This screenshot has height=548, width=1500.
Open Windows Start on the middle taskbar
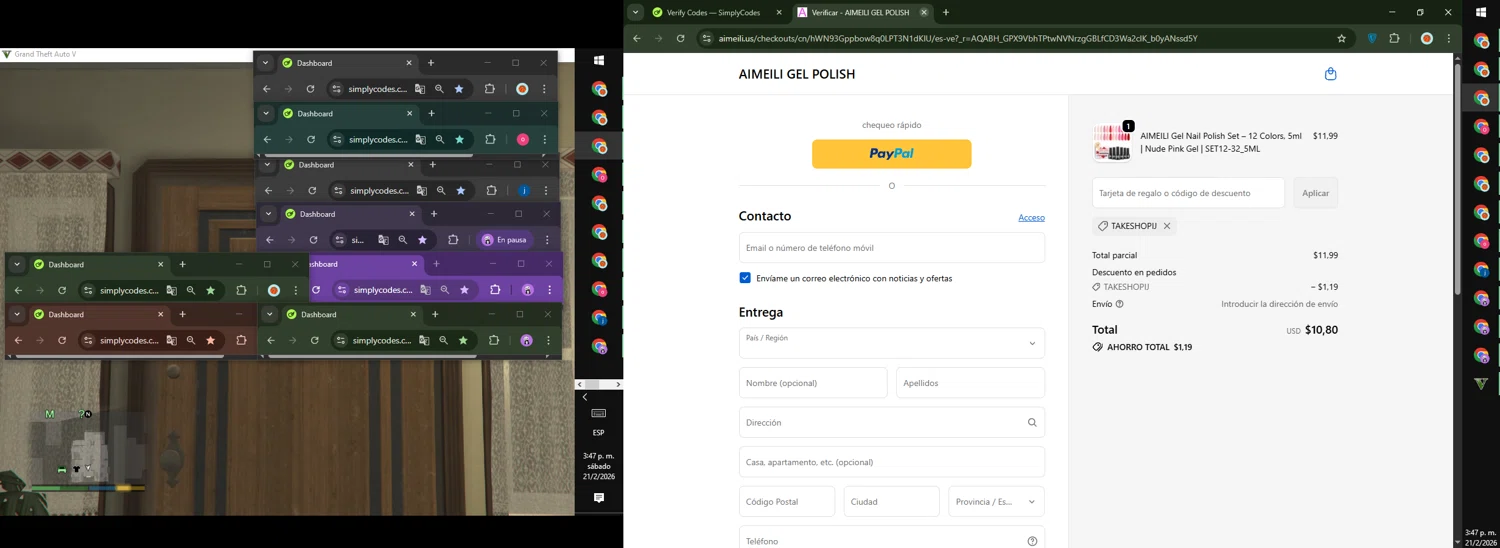pyautogui.click(x=599, y=61)
